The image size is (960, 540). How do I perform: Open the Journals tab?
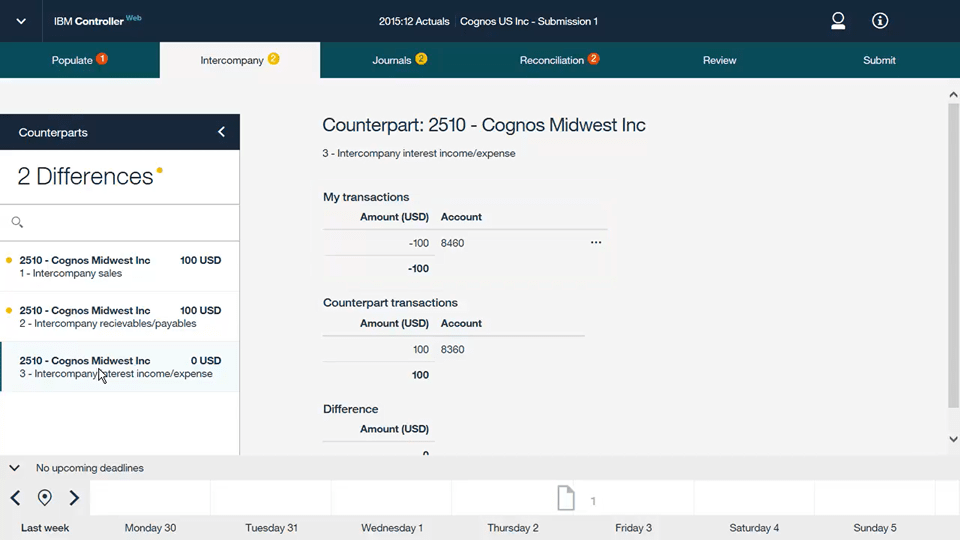pyautogui.click(x=399, y=60)
